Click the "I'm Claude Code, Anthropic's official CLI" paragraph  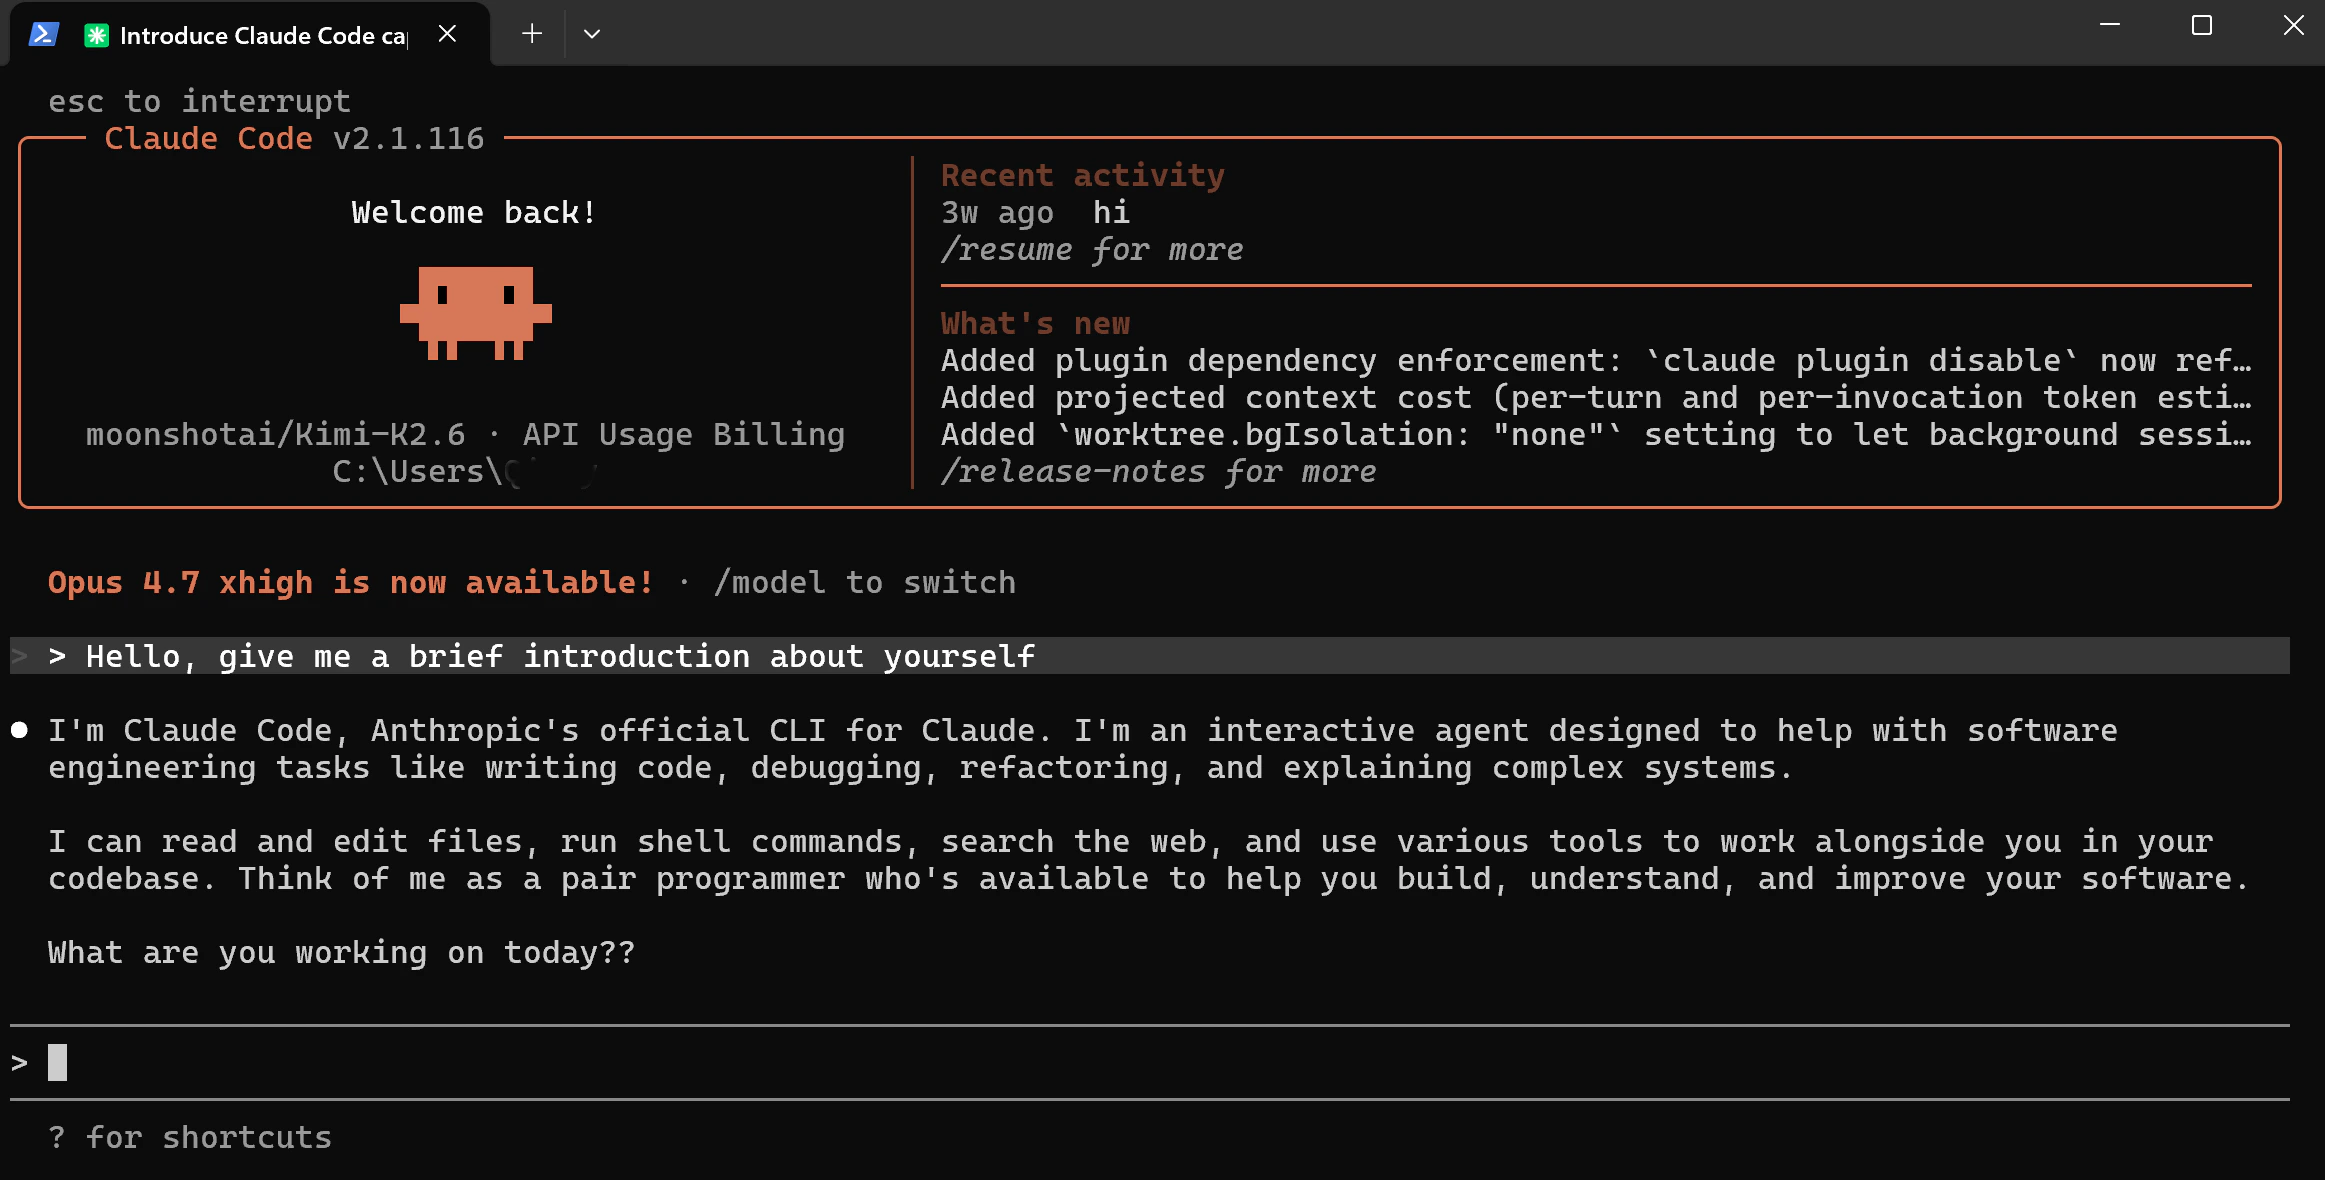click(1083, 749)
